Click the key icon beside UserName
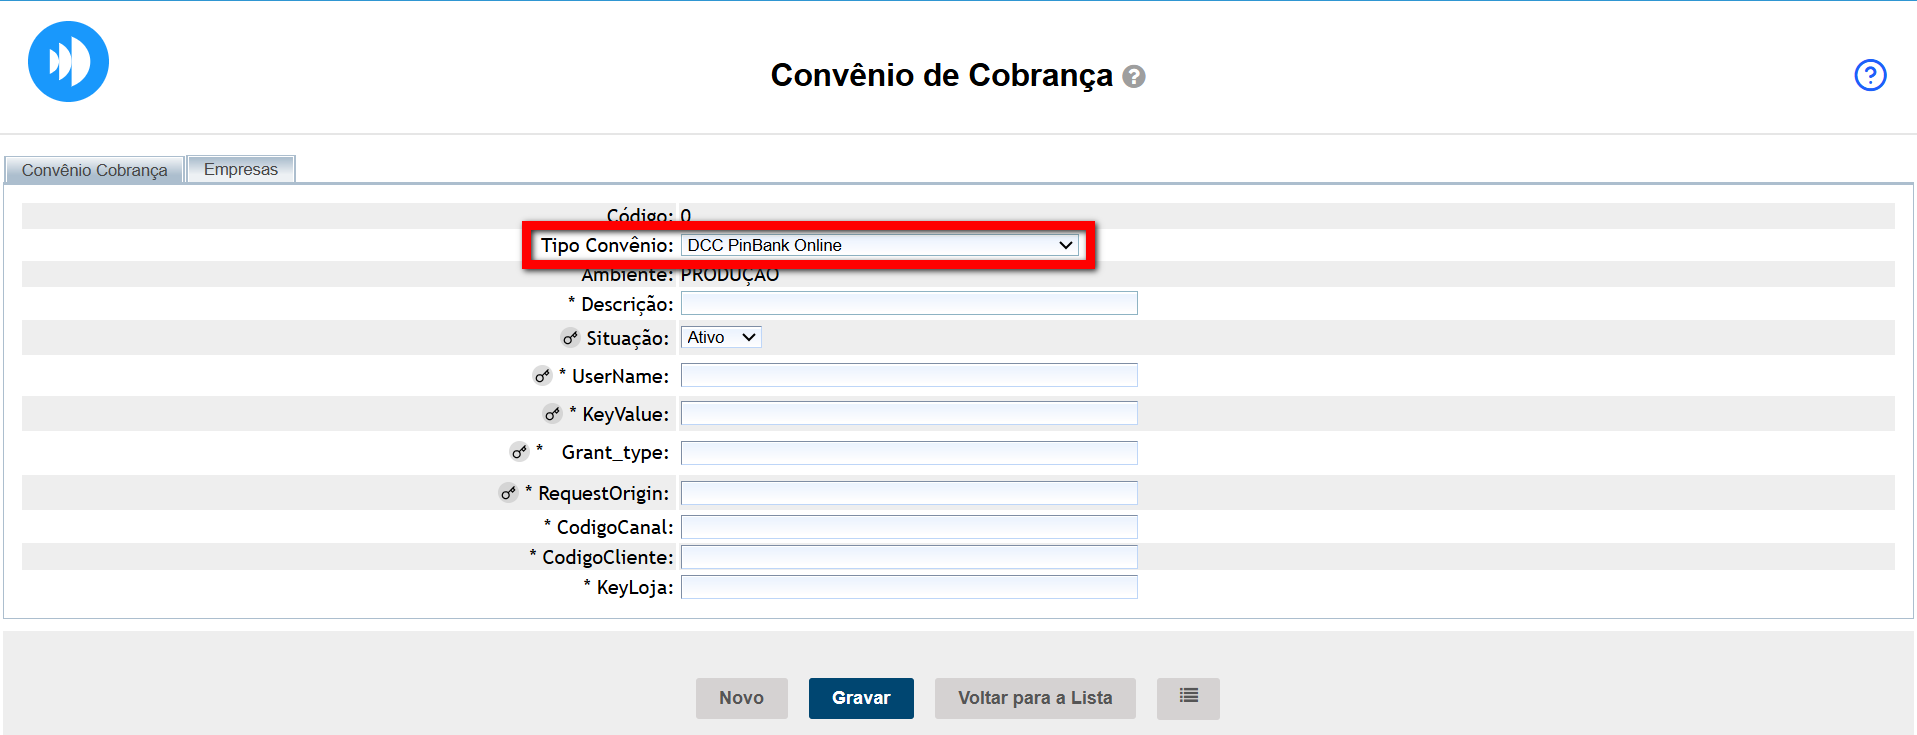This screenshot has height=735, width=1917. [542, 376]
